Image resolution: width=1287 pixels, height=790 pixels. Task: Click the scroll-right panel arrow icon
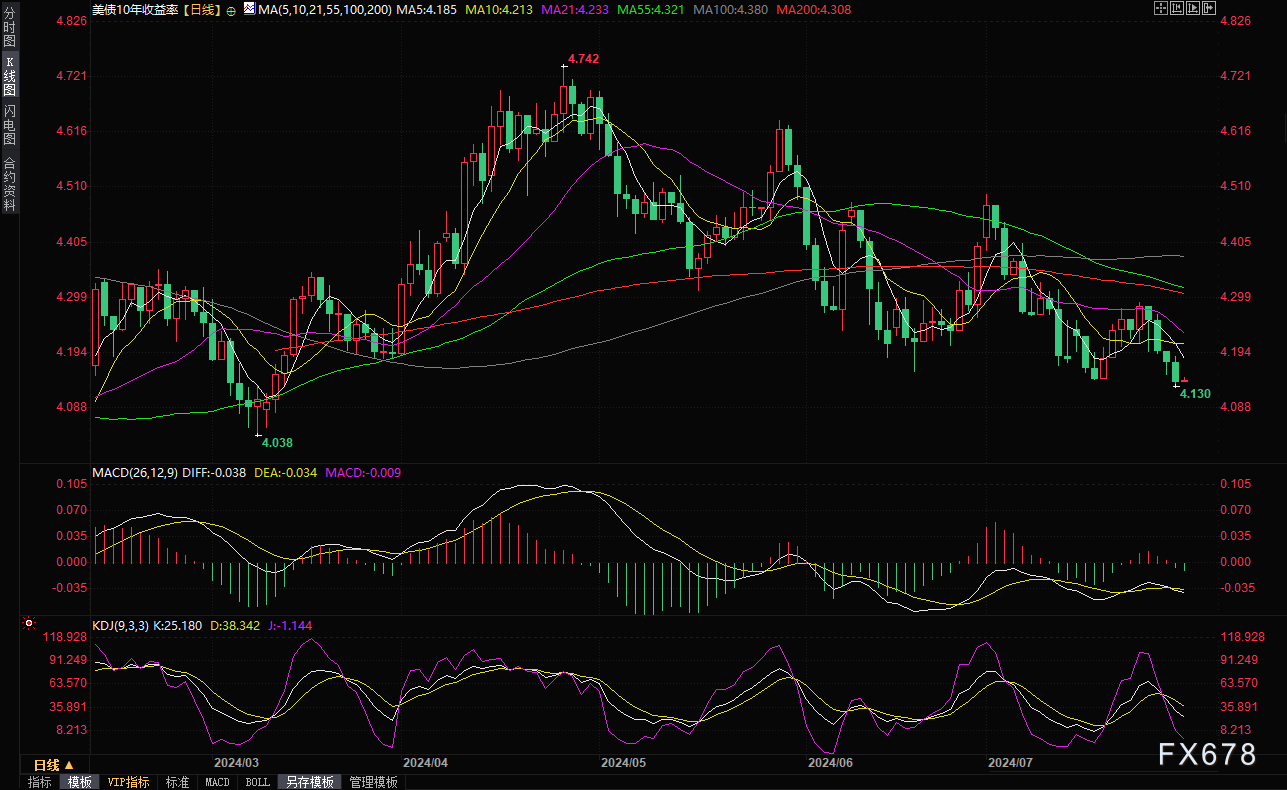(x=1208, y=8)
